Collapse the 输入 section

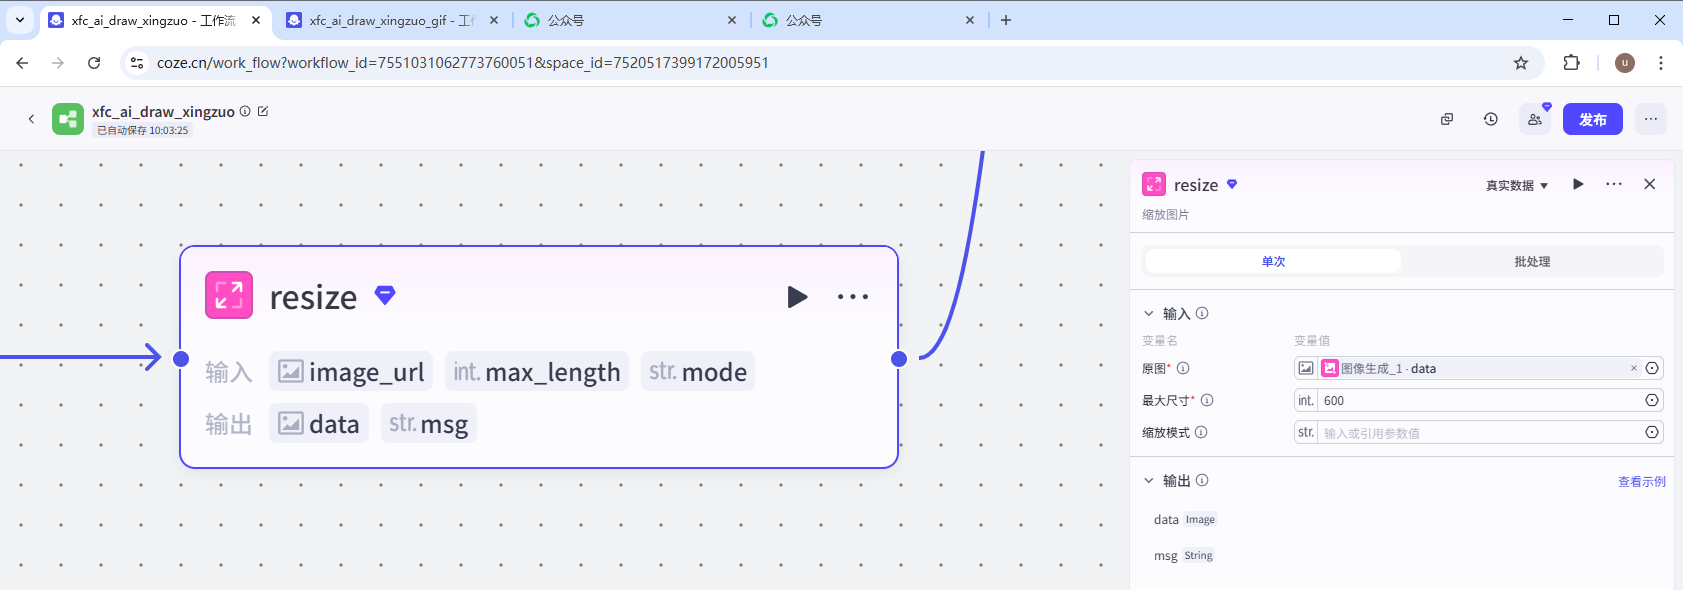coord(1149,313)
